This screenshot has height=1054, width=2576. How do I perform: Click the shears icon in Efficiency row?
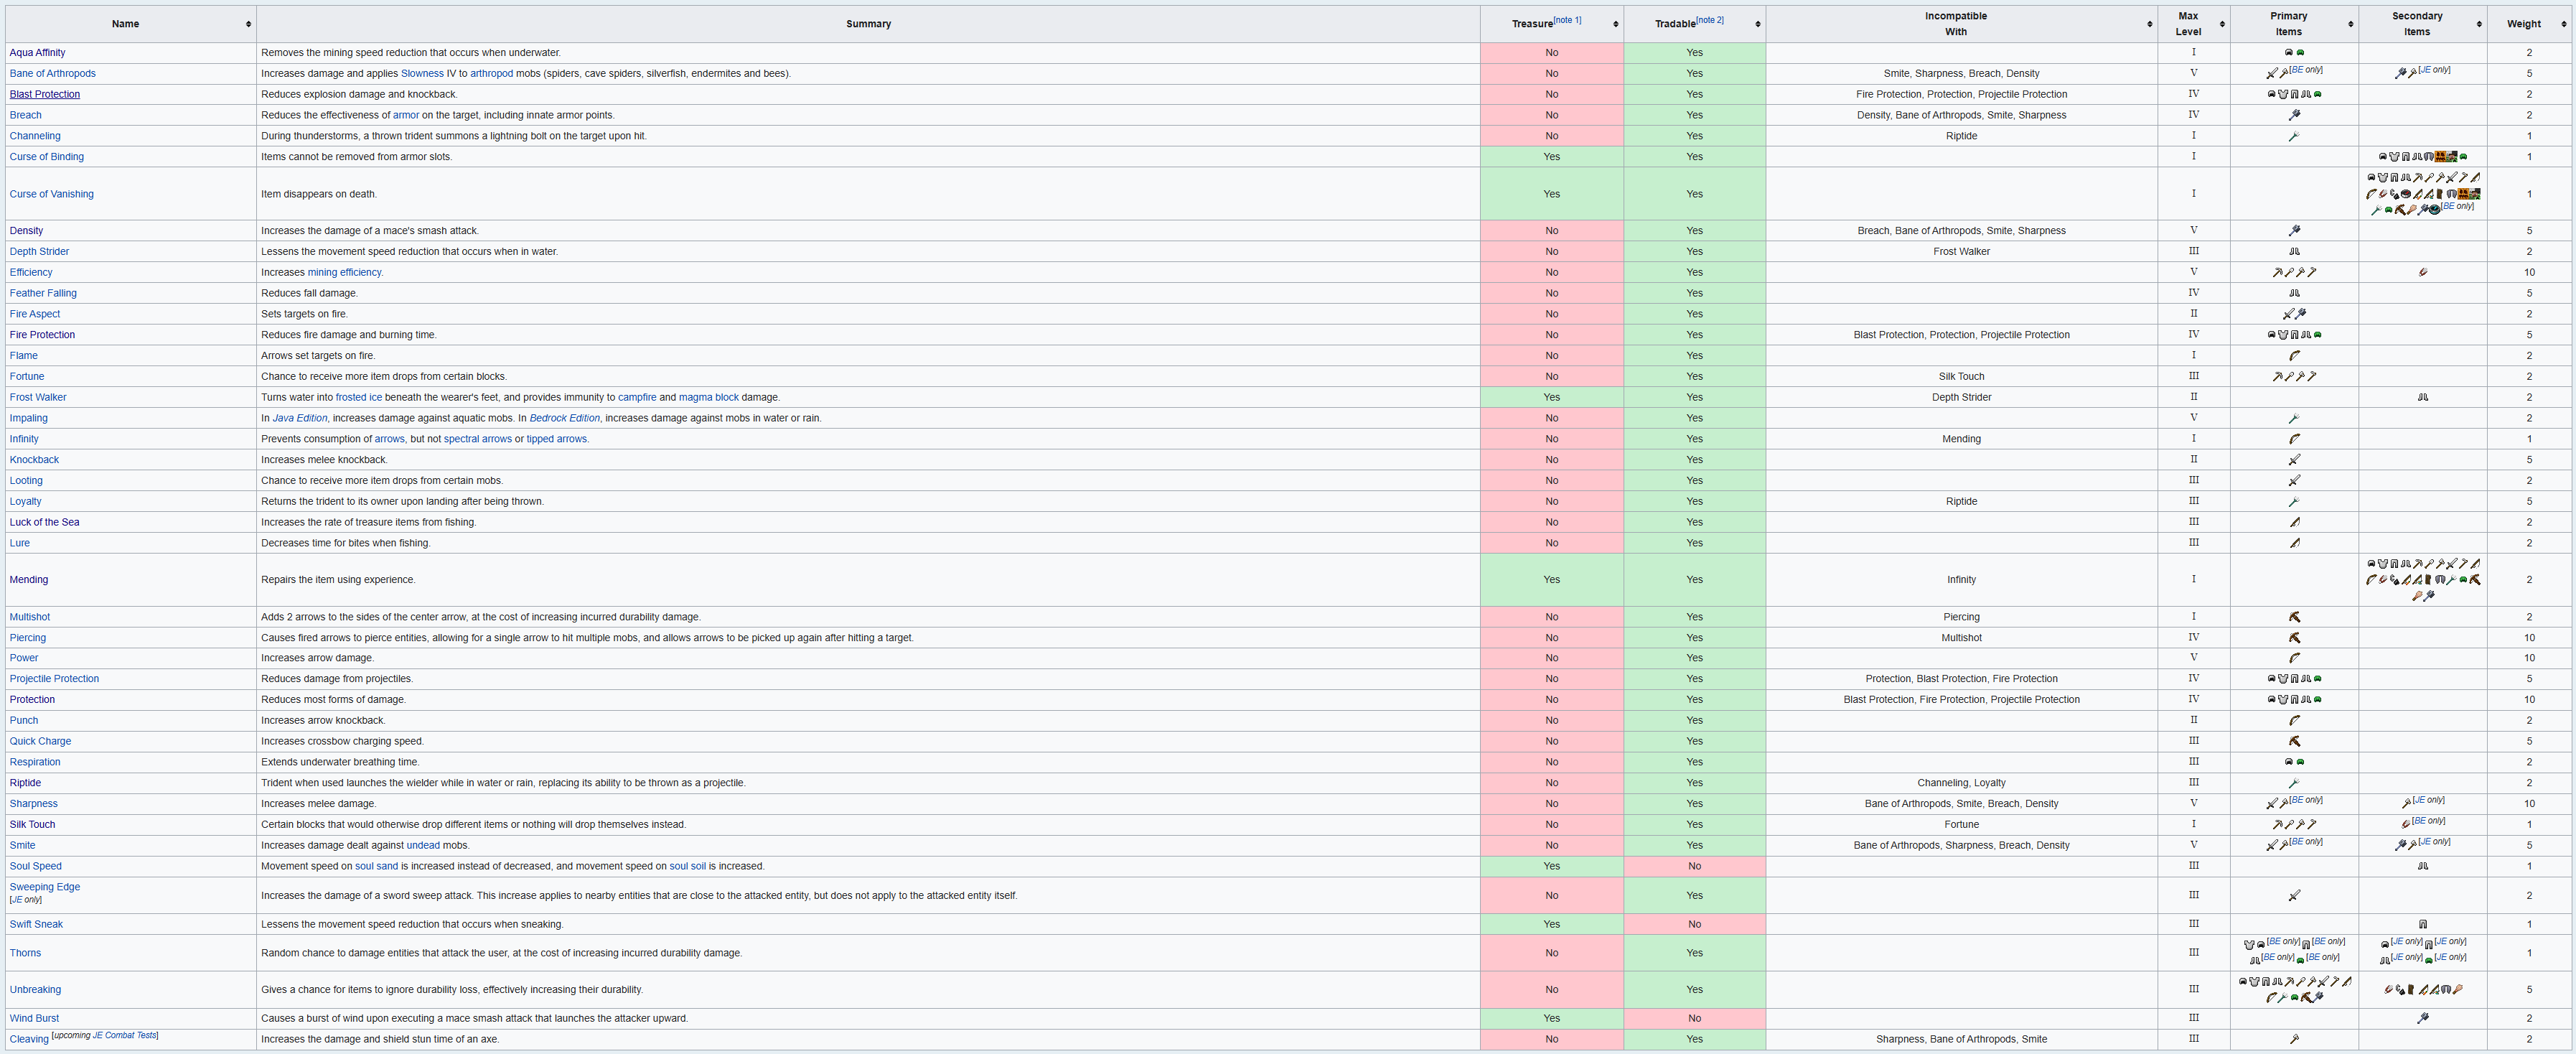[x=2422, y=273]
